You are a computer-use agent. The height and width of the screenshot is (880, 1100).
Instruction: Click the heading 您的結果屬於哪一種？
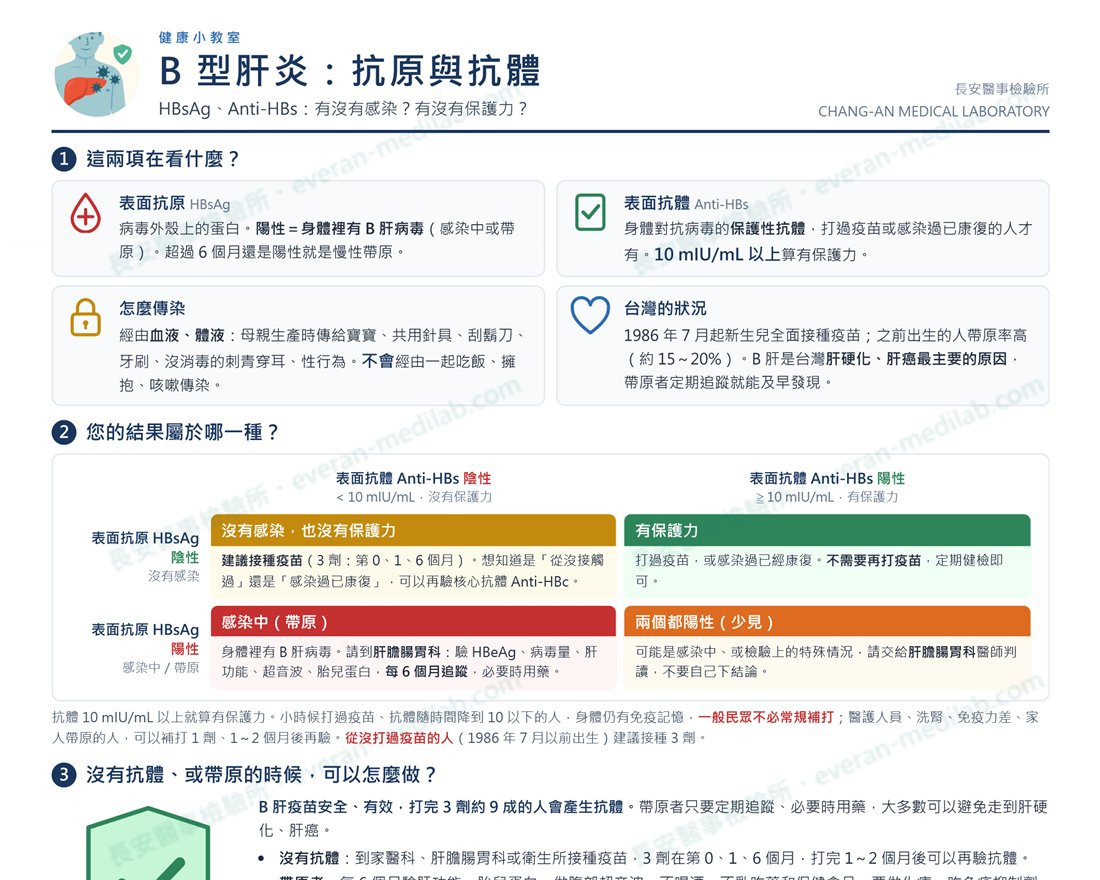tap(182, 432)
